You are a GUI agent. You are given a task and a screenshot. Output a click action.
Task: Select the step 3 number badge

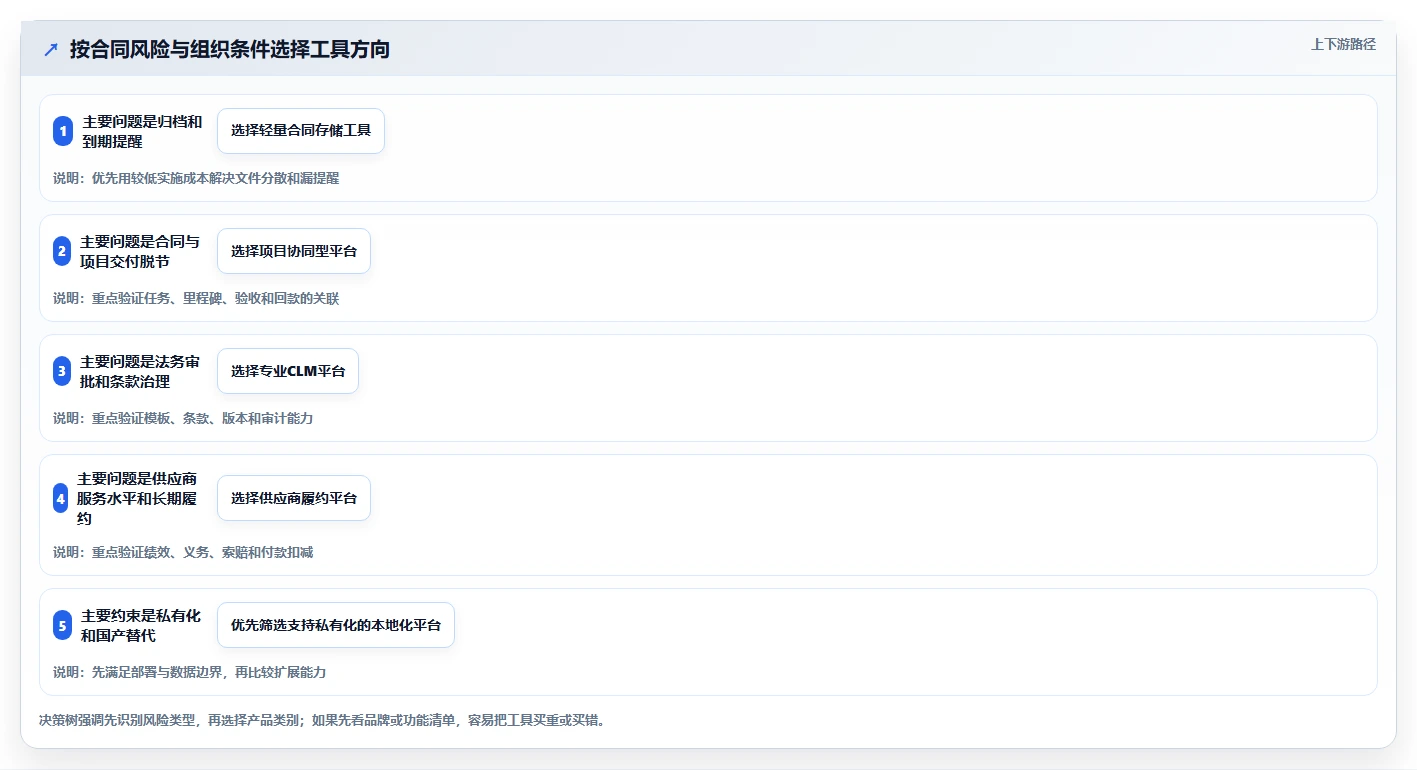click(x=62, y=371)
